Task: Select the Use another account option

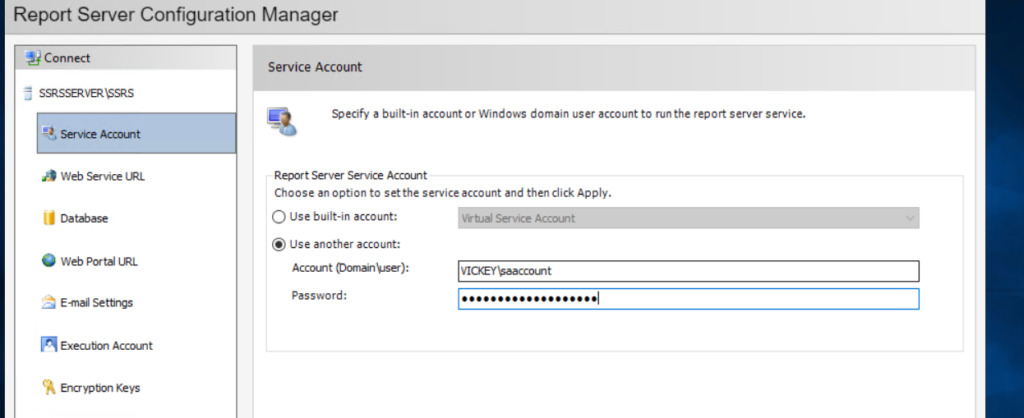Action: (x=279, y=245)
